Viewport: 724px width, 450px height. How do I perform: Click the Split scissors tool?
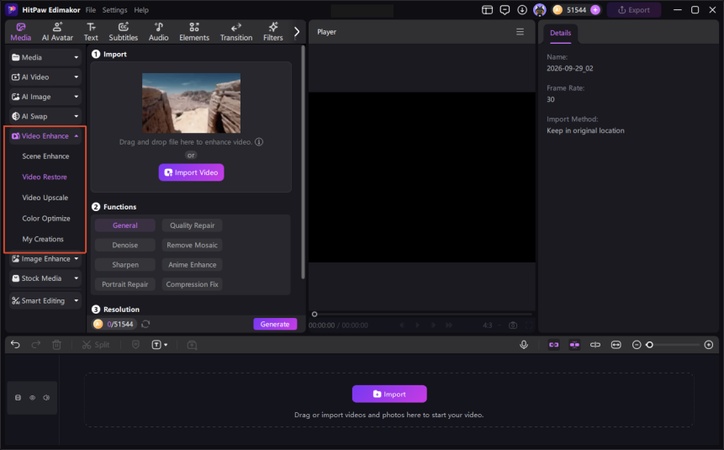point(96,345)
